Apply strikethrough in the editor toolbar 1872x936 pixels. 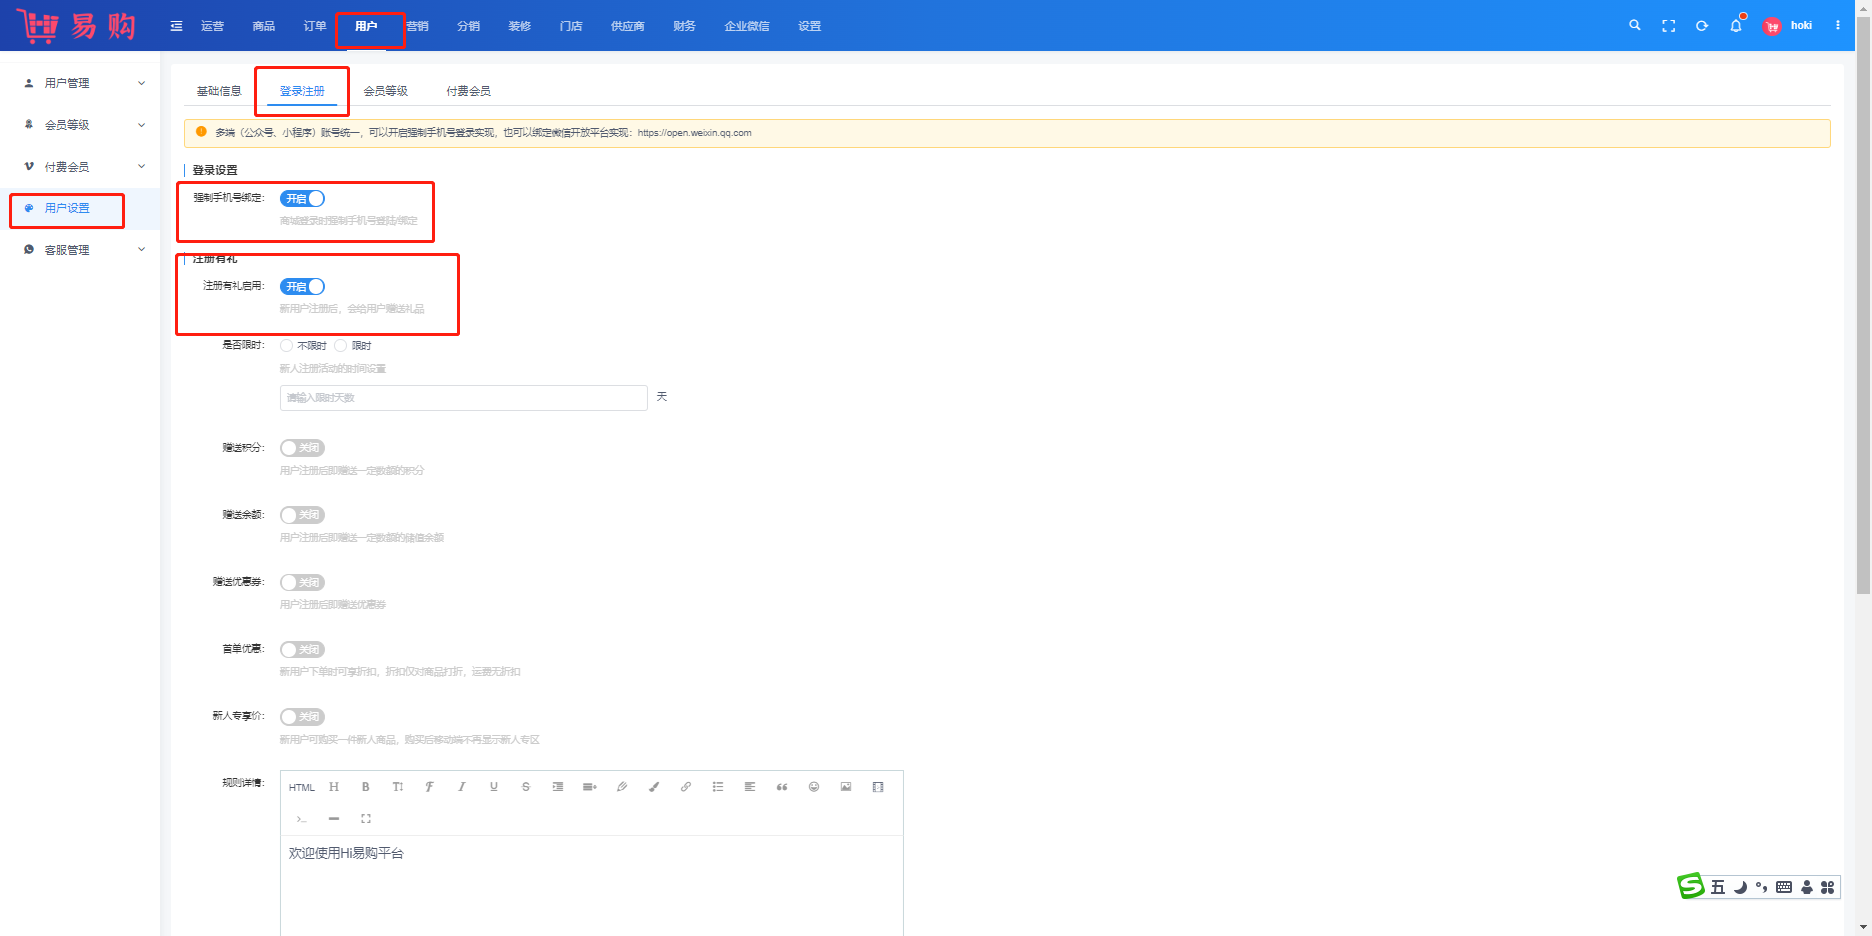(x=526, y=787)
